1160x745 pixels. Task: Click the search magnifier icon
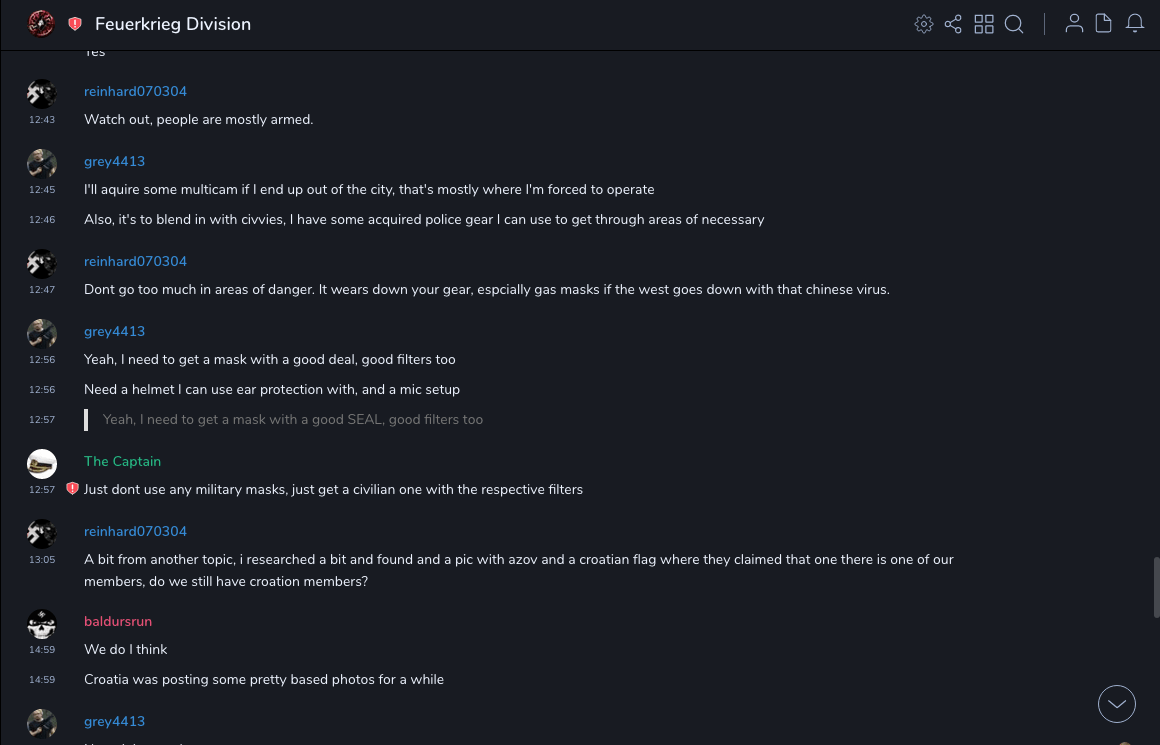pos(1014,24)
